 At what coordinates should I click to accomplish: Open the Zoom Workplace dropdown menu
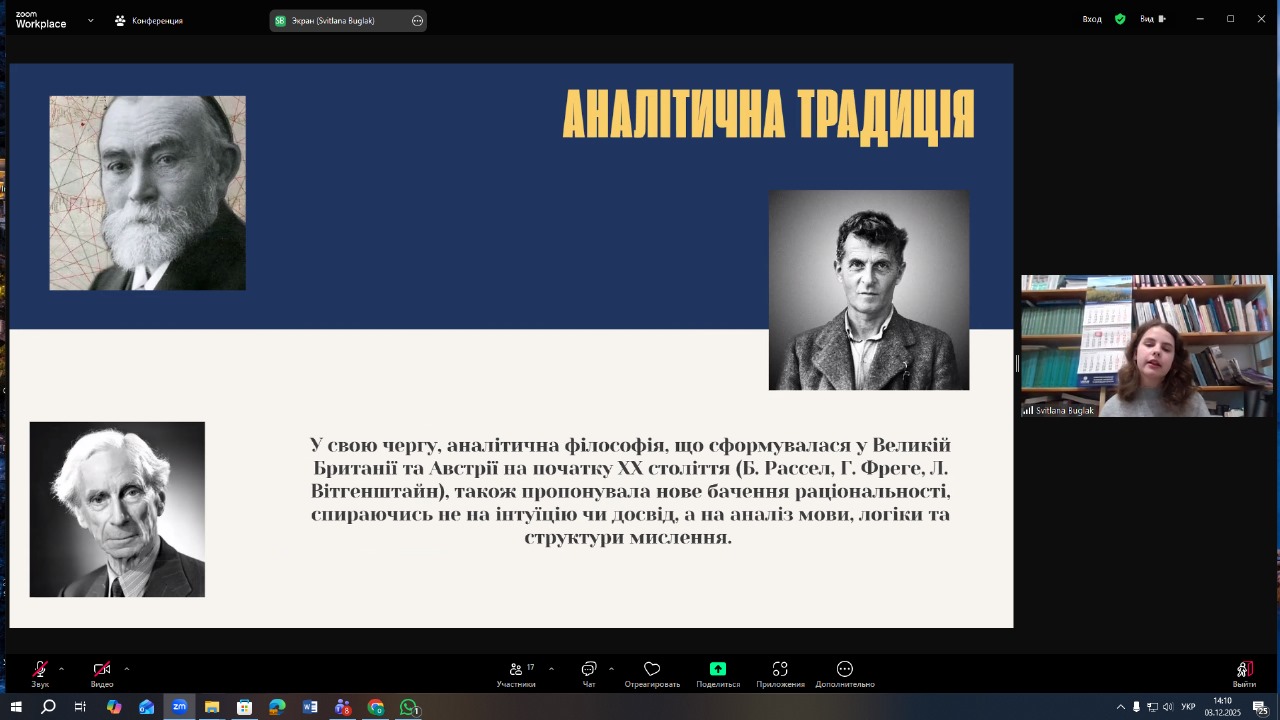90,20
